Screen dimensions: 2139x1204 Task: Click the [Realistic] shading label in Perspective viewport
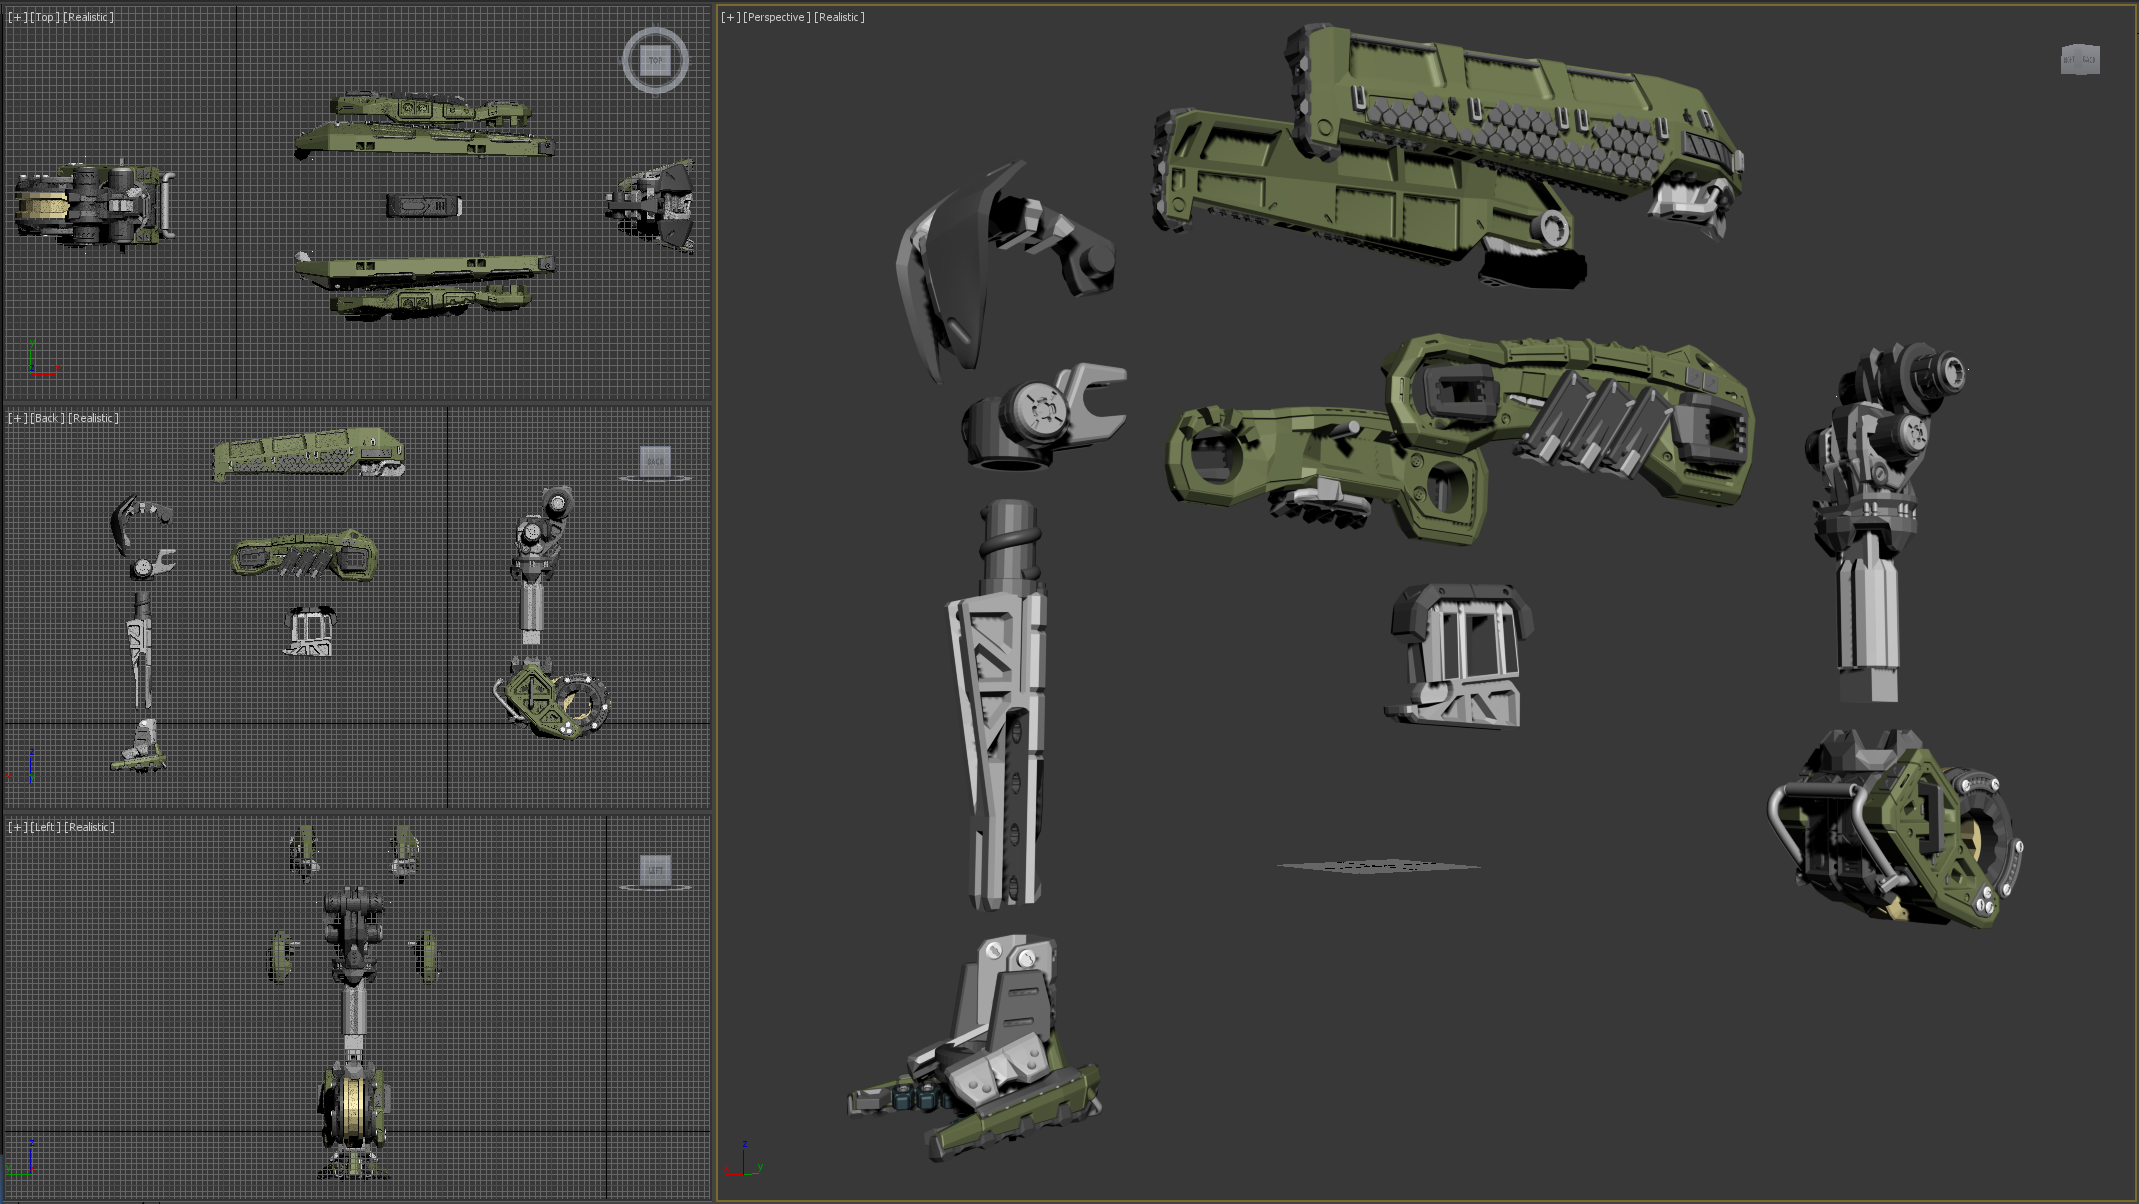click(839, 17)
